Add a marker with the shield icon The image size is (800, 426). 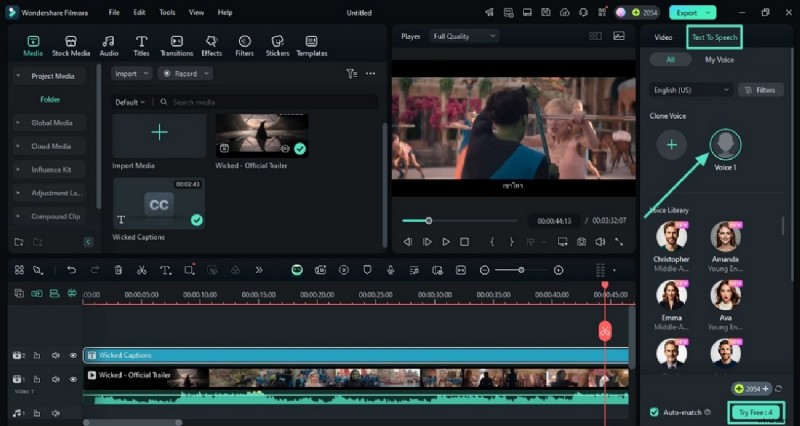(x=367, y=270)
